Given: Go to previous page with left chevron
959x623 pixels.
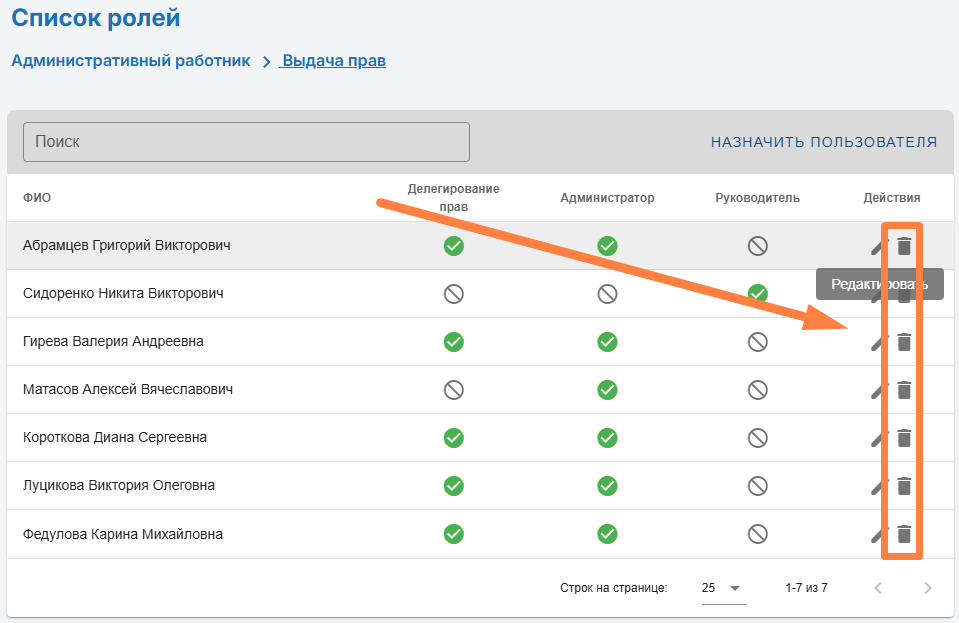Looking at the screenshot, I should point(878,588).
